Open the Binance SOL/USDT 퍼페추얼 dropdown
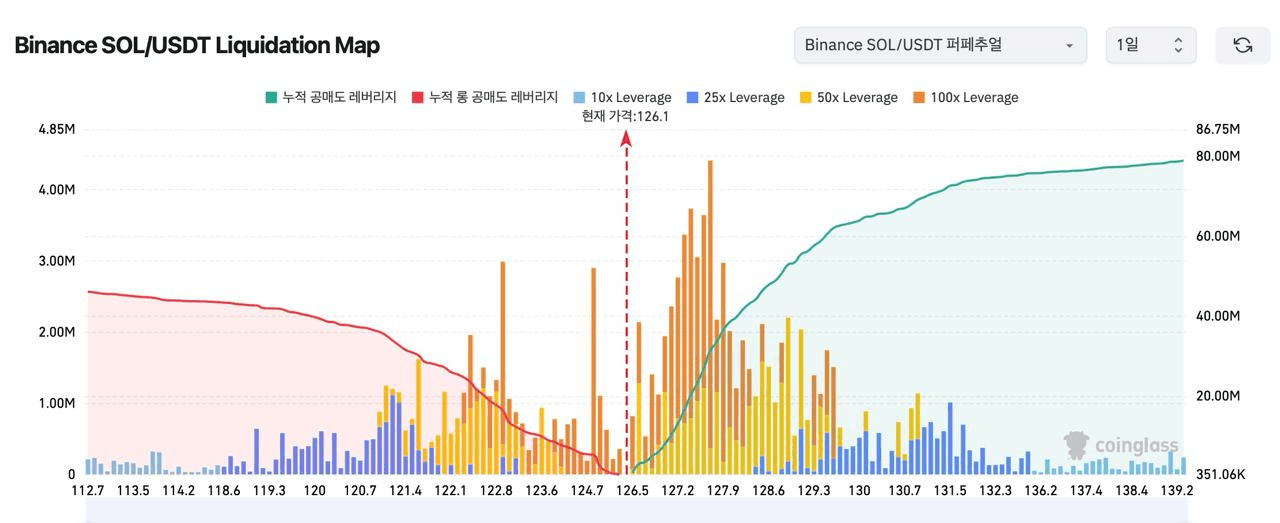 pos(940,45)
